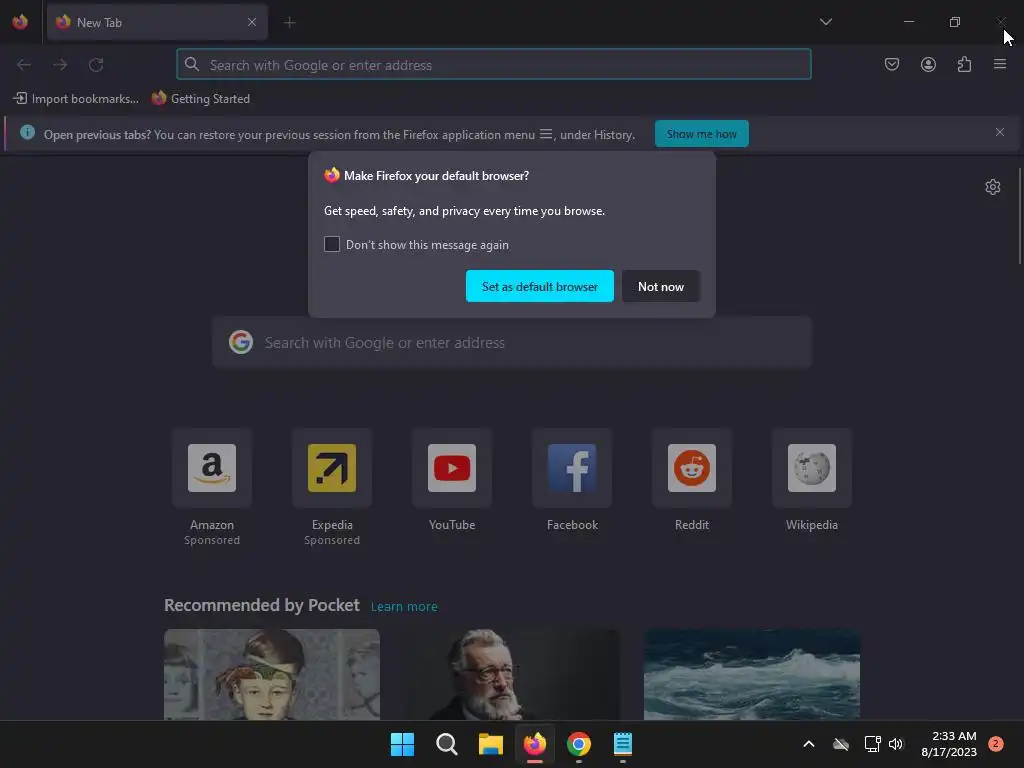Show hidden system tray icons
Viewport: 1024px width, 768px height.
point(808,744)
